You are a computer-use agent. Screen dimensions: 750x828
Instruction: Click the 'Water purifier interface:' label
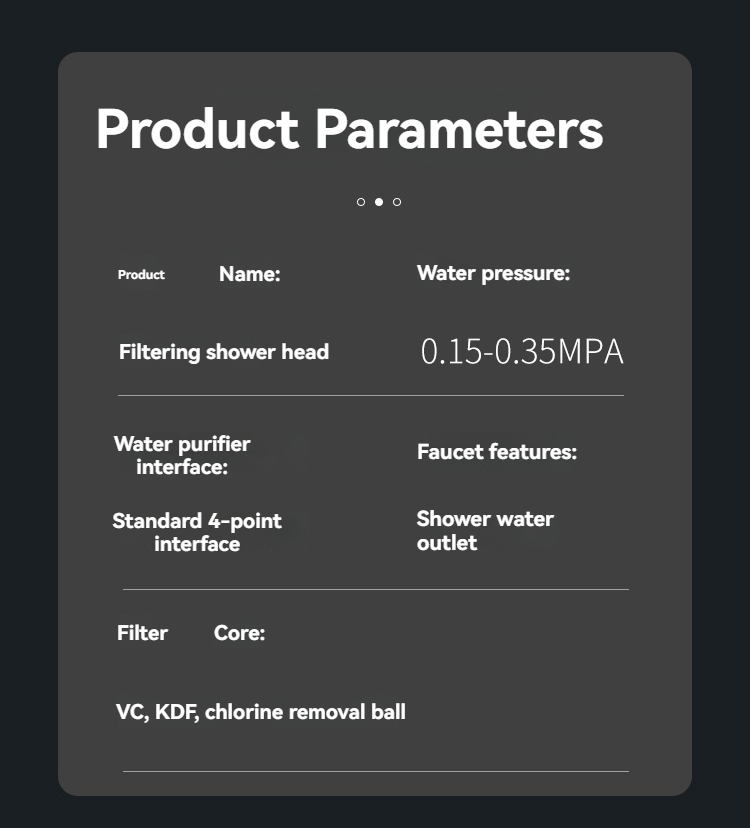click(x=182, y=455)
